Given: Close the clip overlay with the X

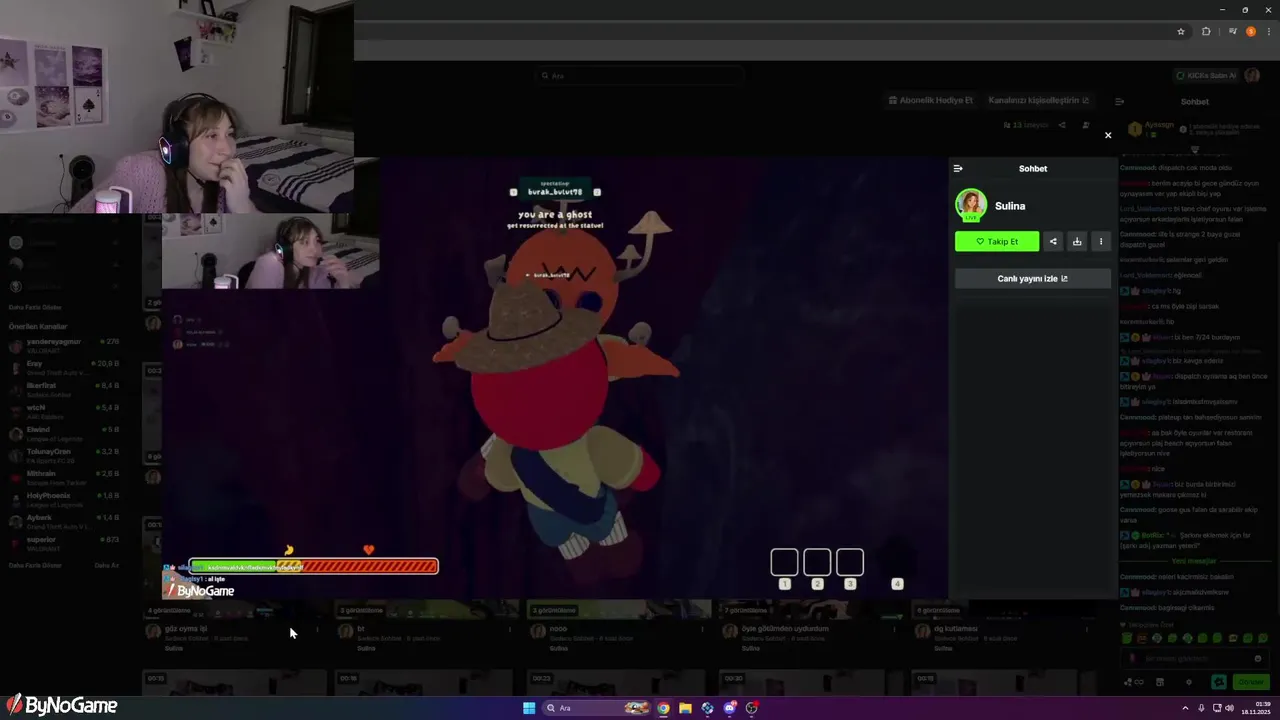Looking at the screenshot, I should coord(1107,135).
